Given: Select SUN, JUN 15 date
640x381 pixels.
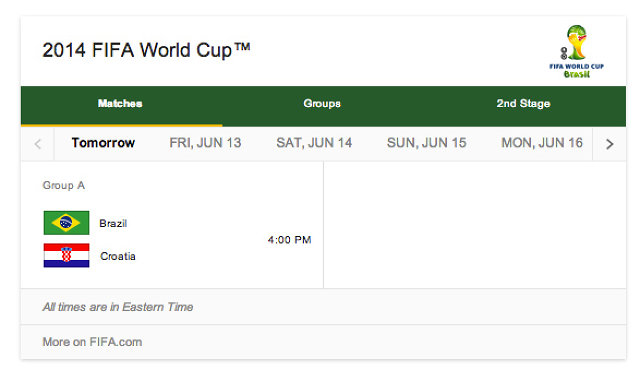Looking at the screenshot, I should point(427,143).
